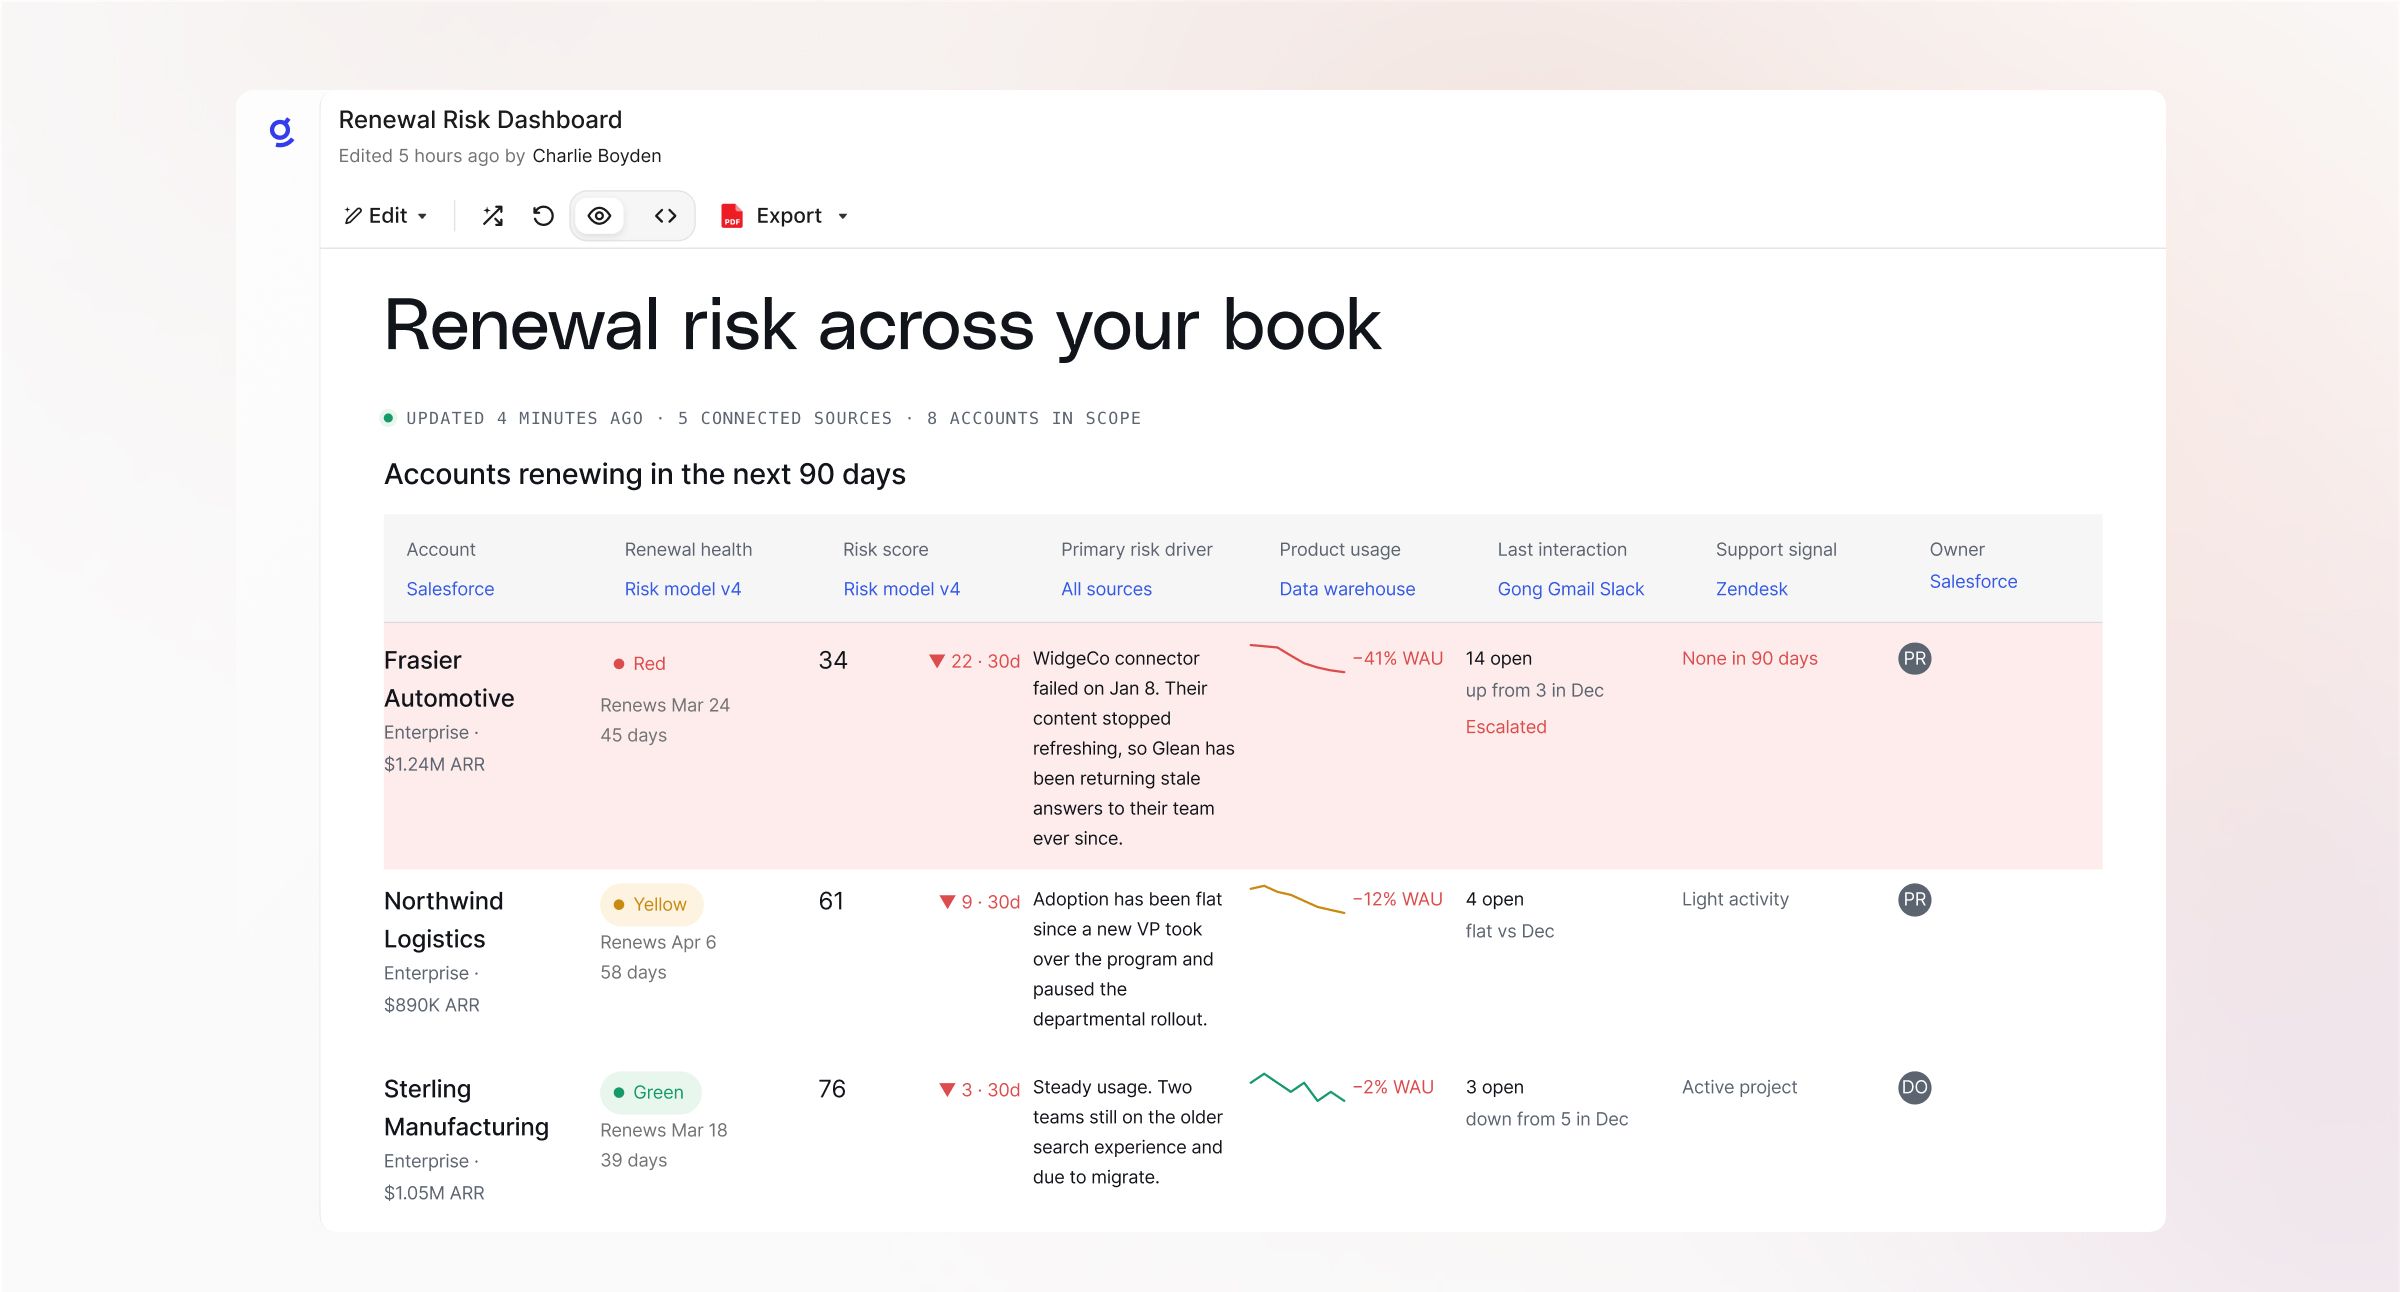Click the Frasier Automotive usage sparkline chart

point(1297,658)
